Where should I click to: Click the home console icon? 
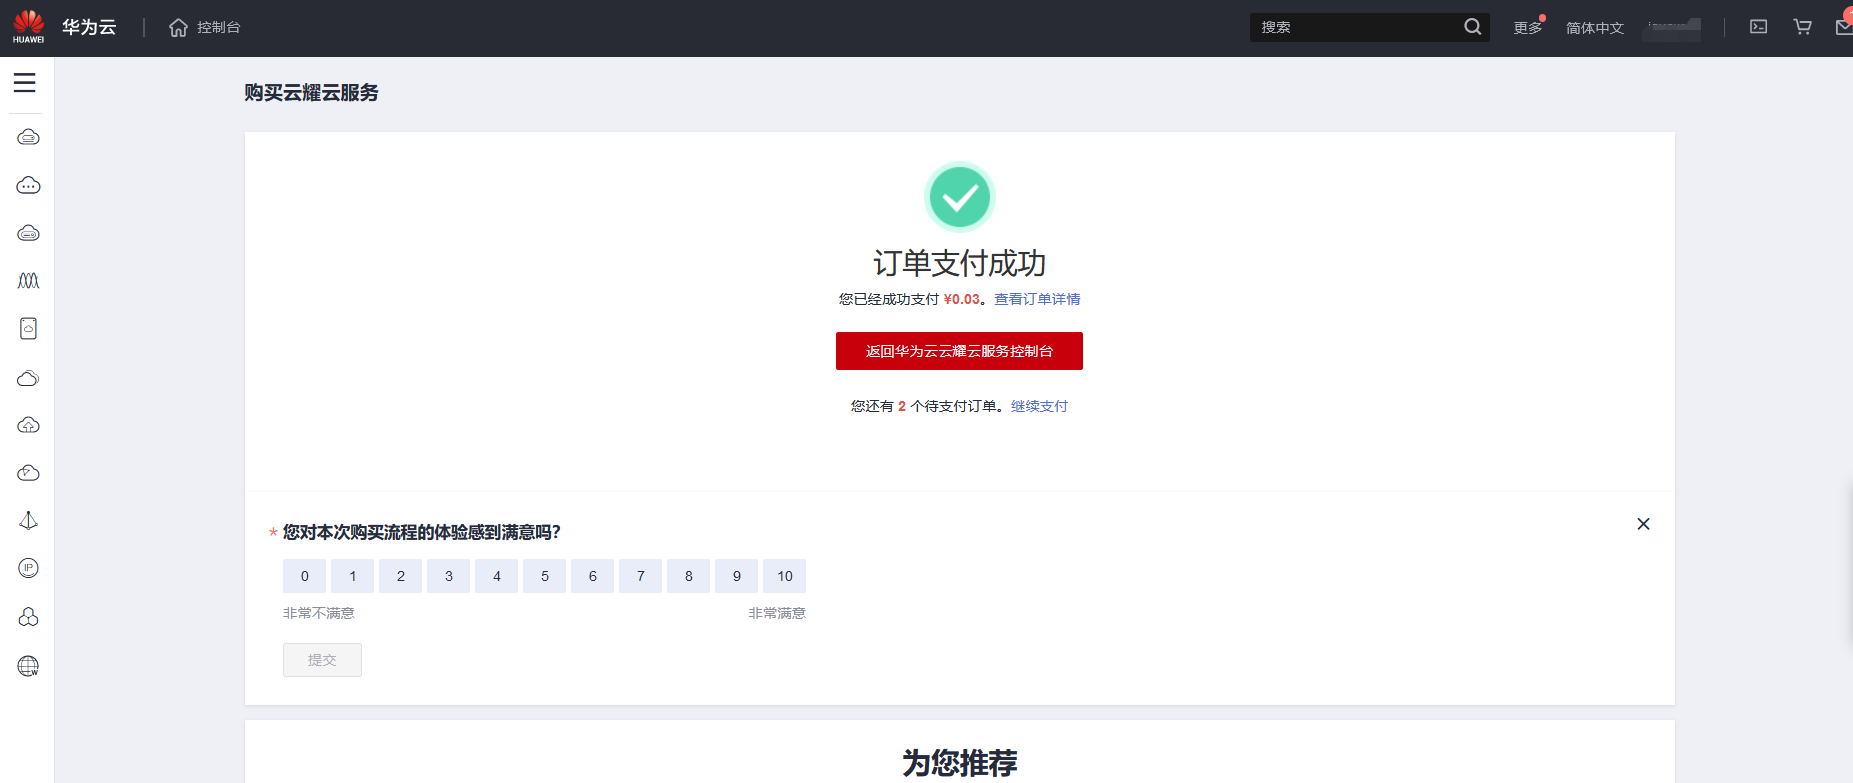click(x=178, y=27)
